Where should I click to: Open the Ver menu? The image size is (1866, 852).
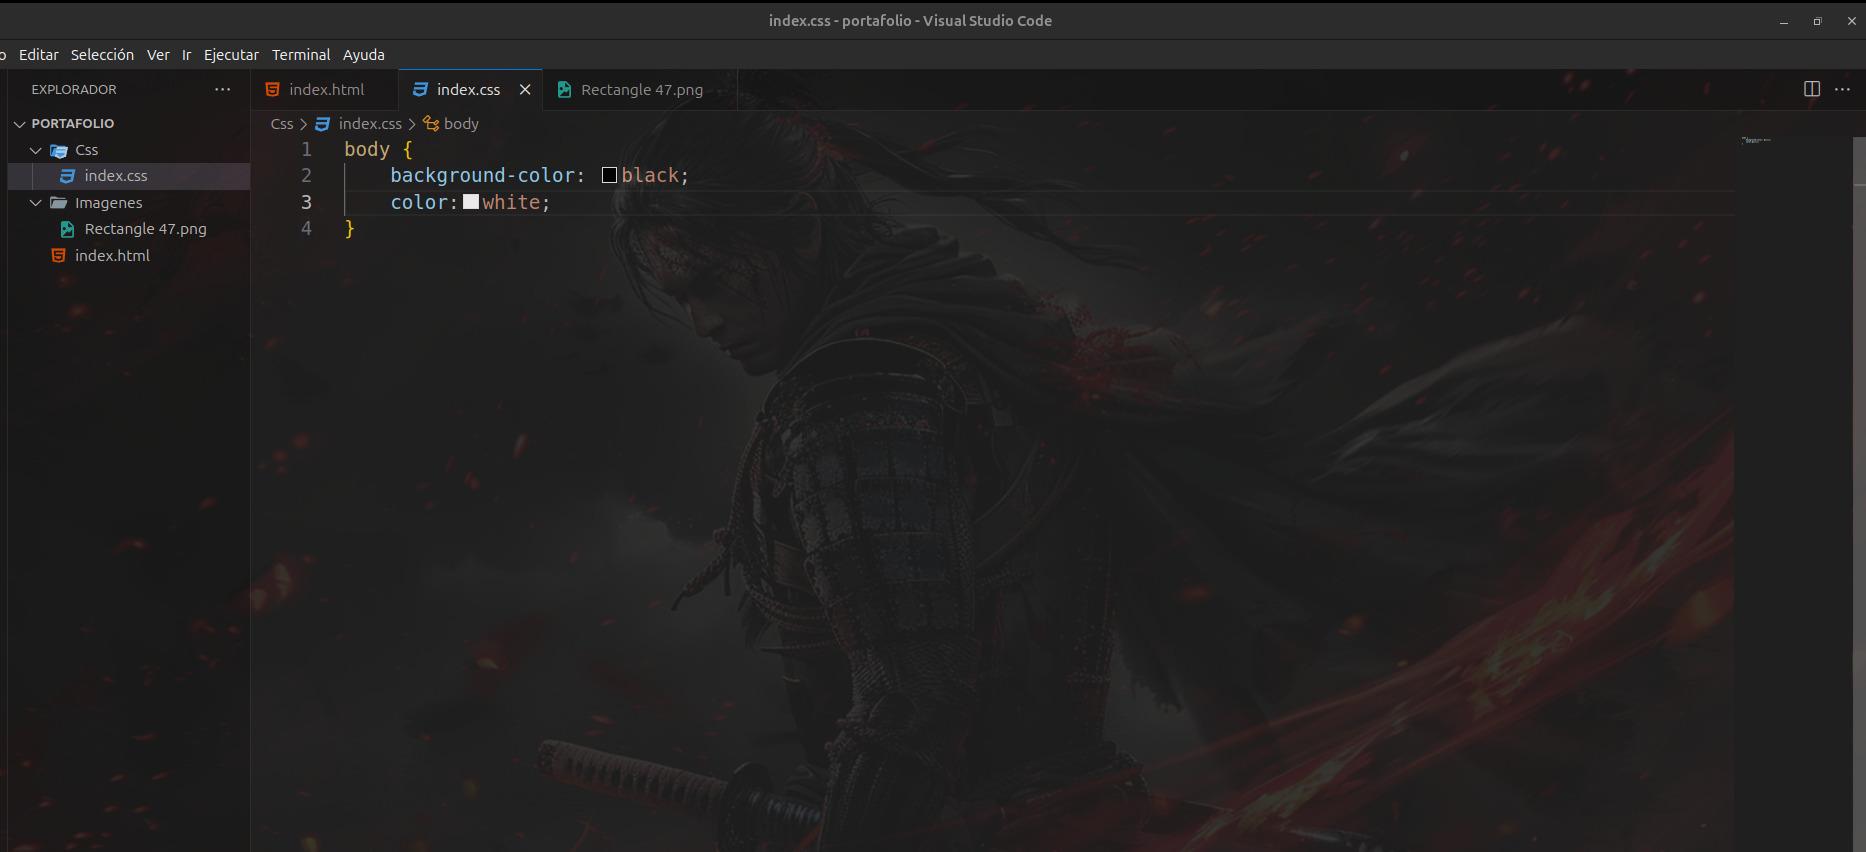point(158,55)
